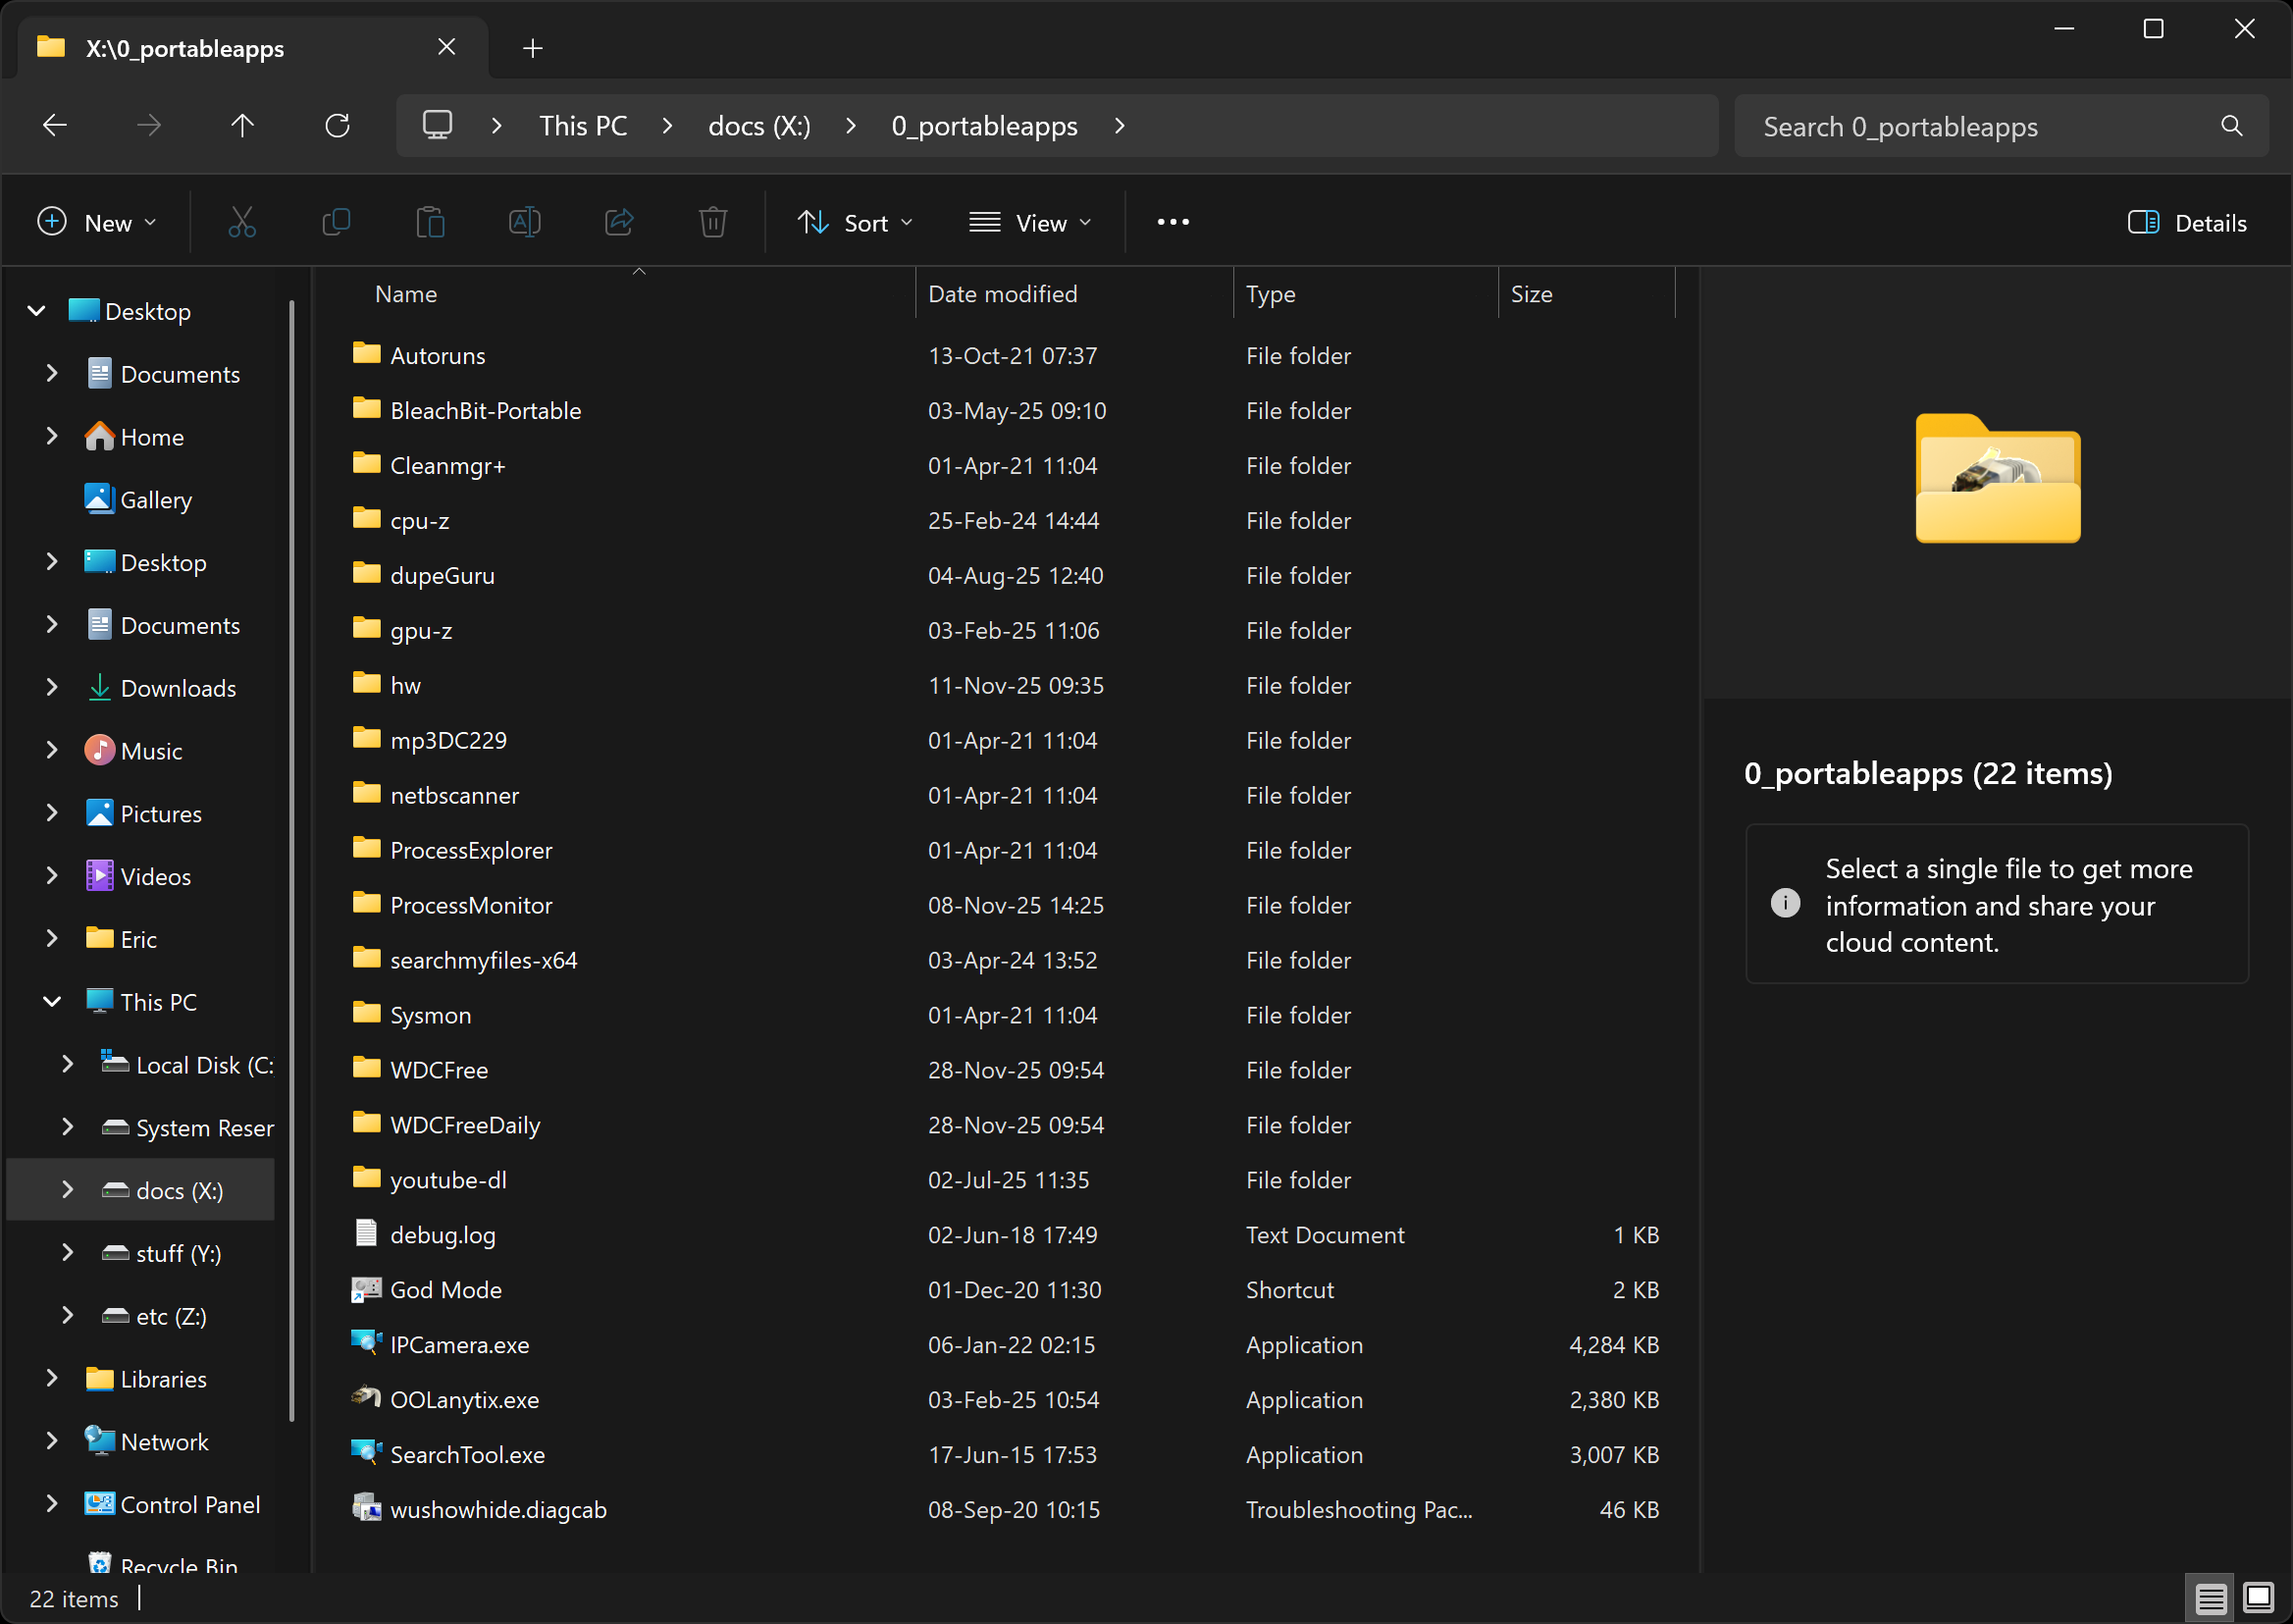Click the Share icon in toolbar
2293x1624 pixels.
[x=619, y=222]
